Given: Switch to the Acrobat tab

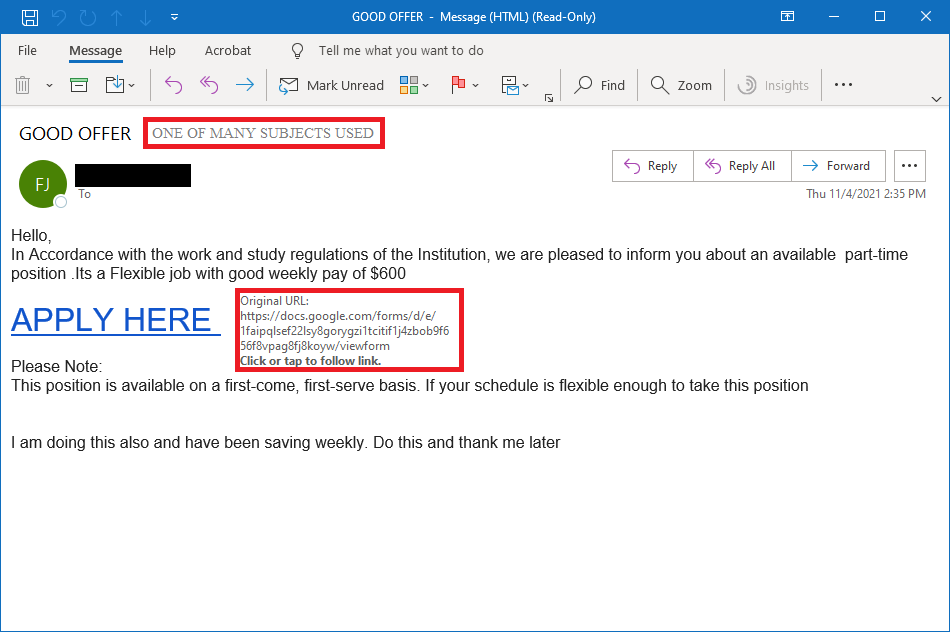Looking at the screenshot, I should [228, 50].
